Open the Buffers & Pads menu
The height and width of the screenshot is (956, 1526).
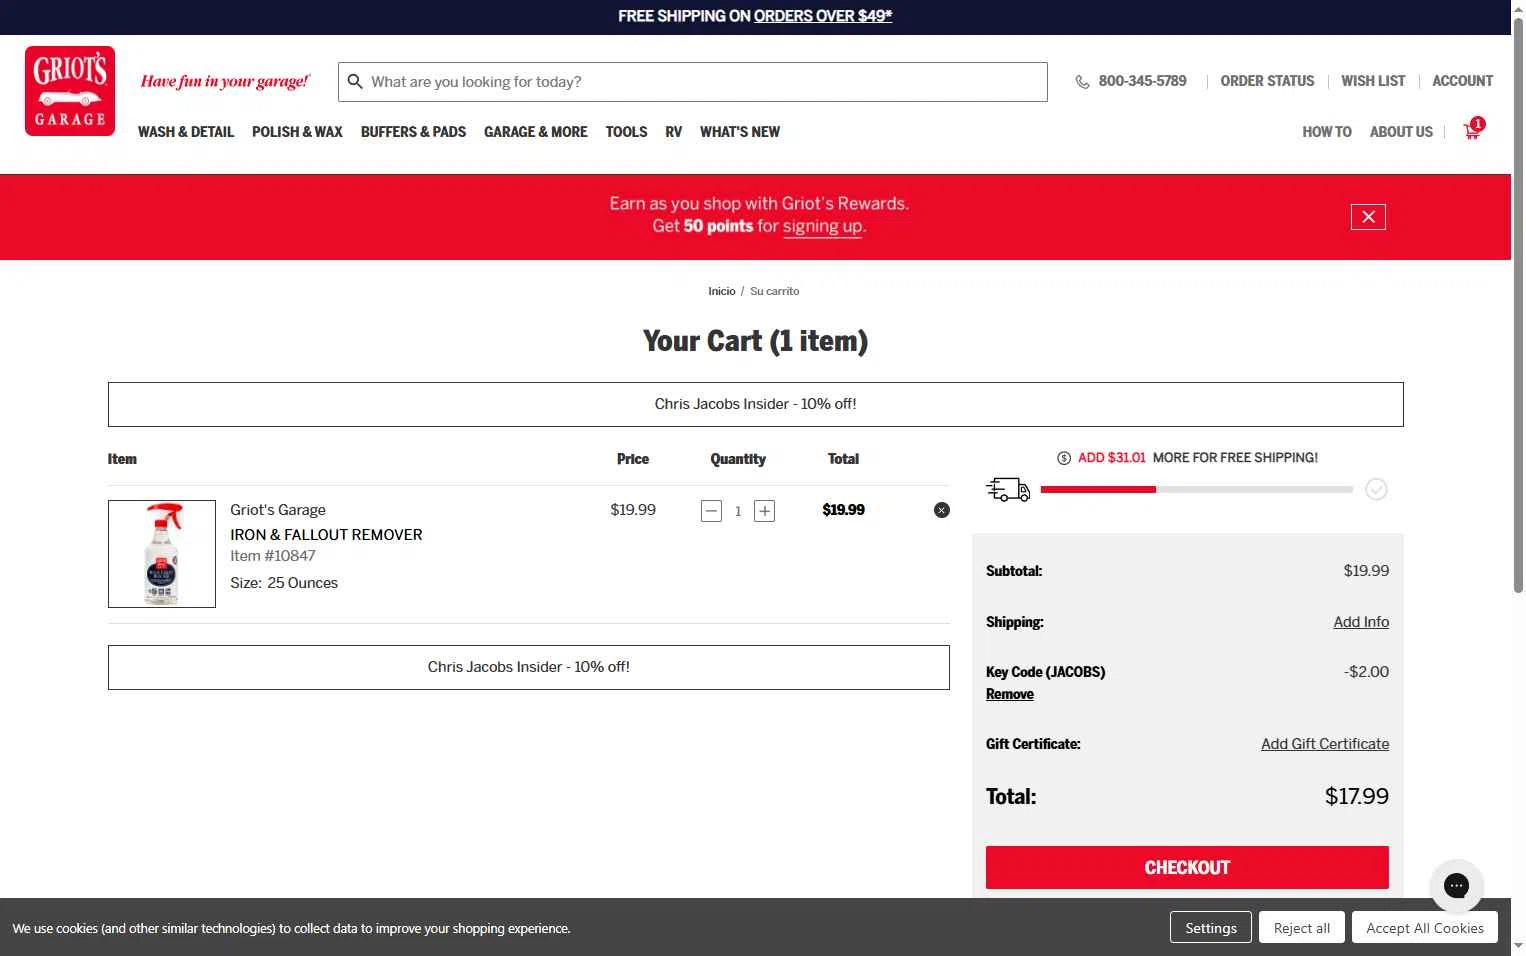413,132
